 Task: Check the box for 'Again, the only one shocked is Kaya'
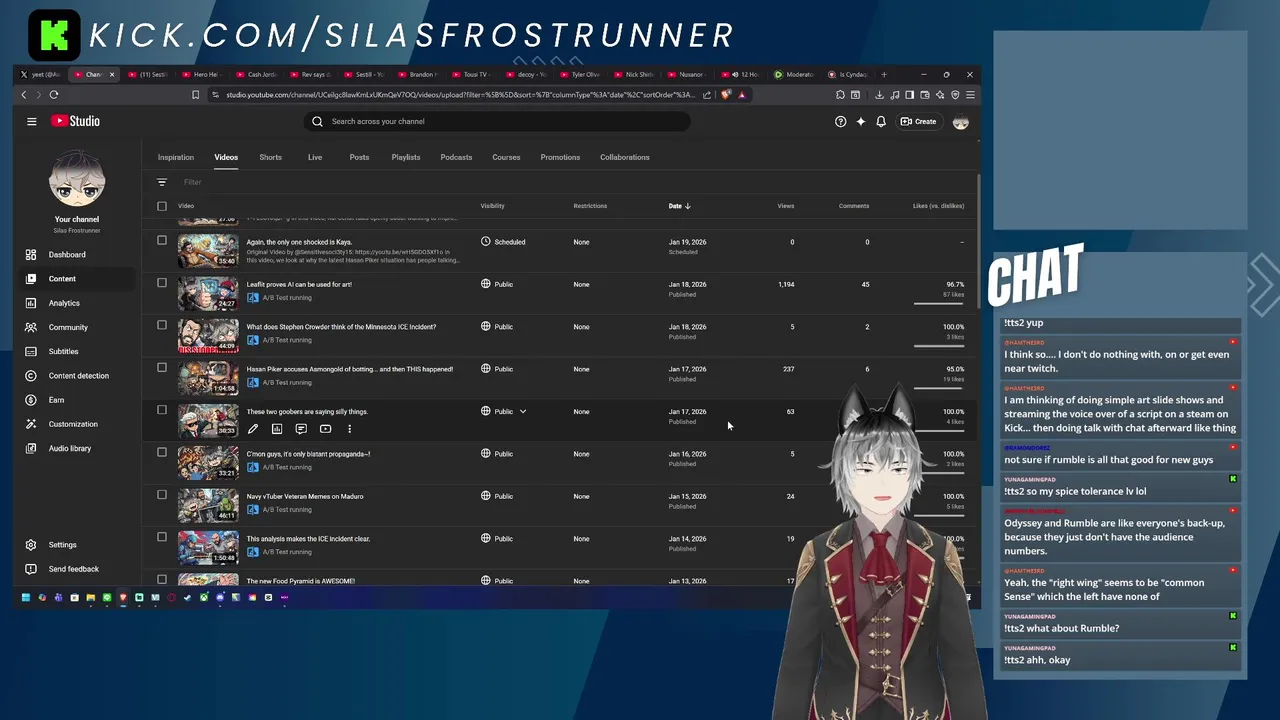[x=162, y=240]
